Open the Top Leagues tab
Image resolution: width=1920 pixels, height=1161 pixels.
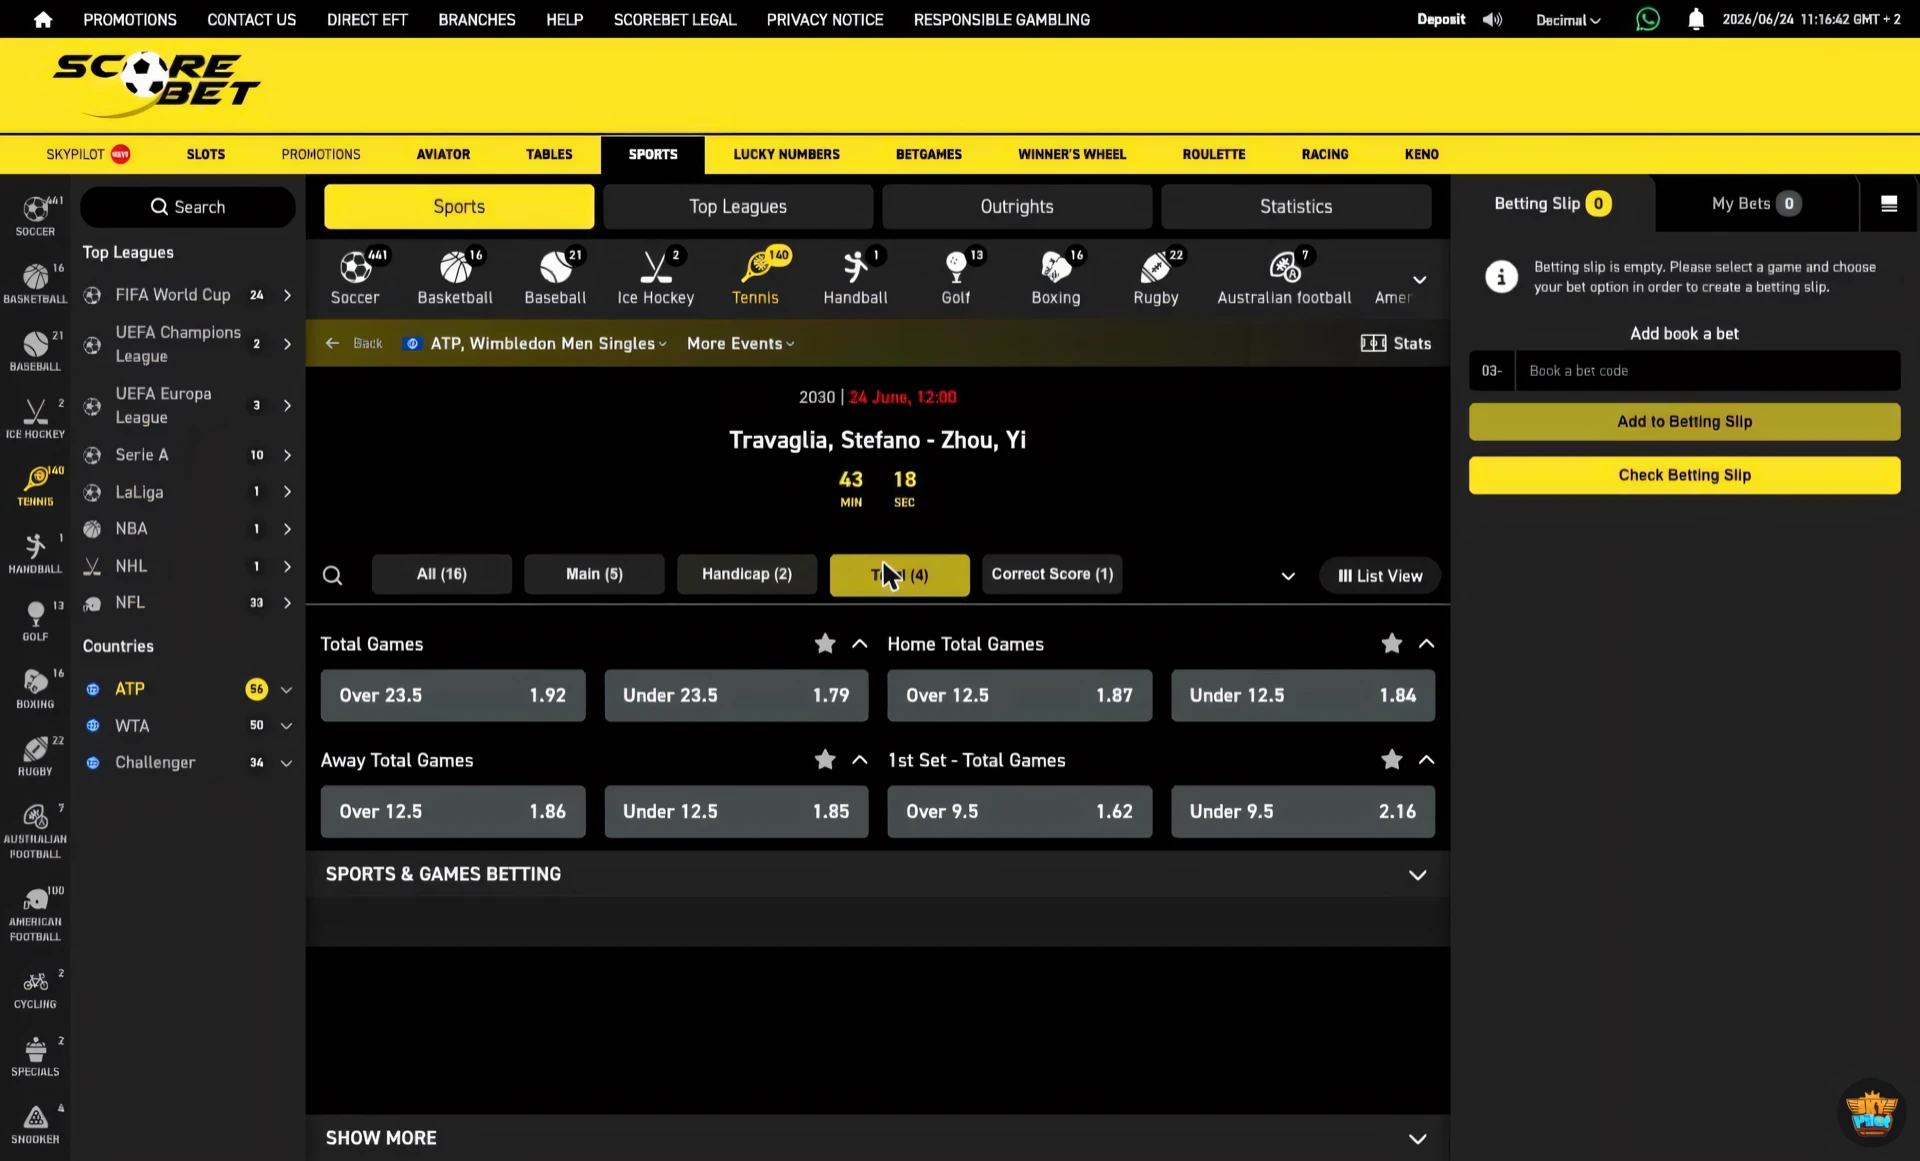point(738,206)
